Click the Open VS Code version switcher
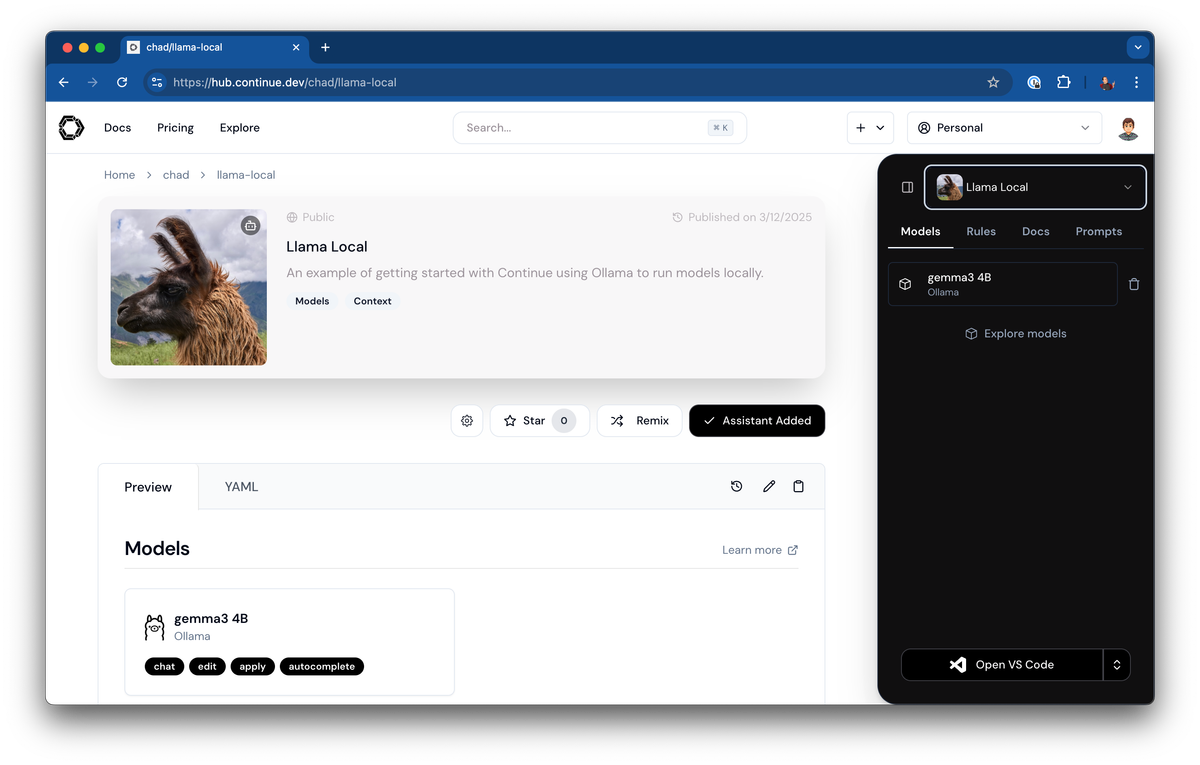The height and width of the screenshot is (765, 1200). [x=1117, y=664]
